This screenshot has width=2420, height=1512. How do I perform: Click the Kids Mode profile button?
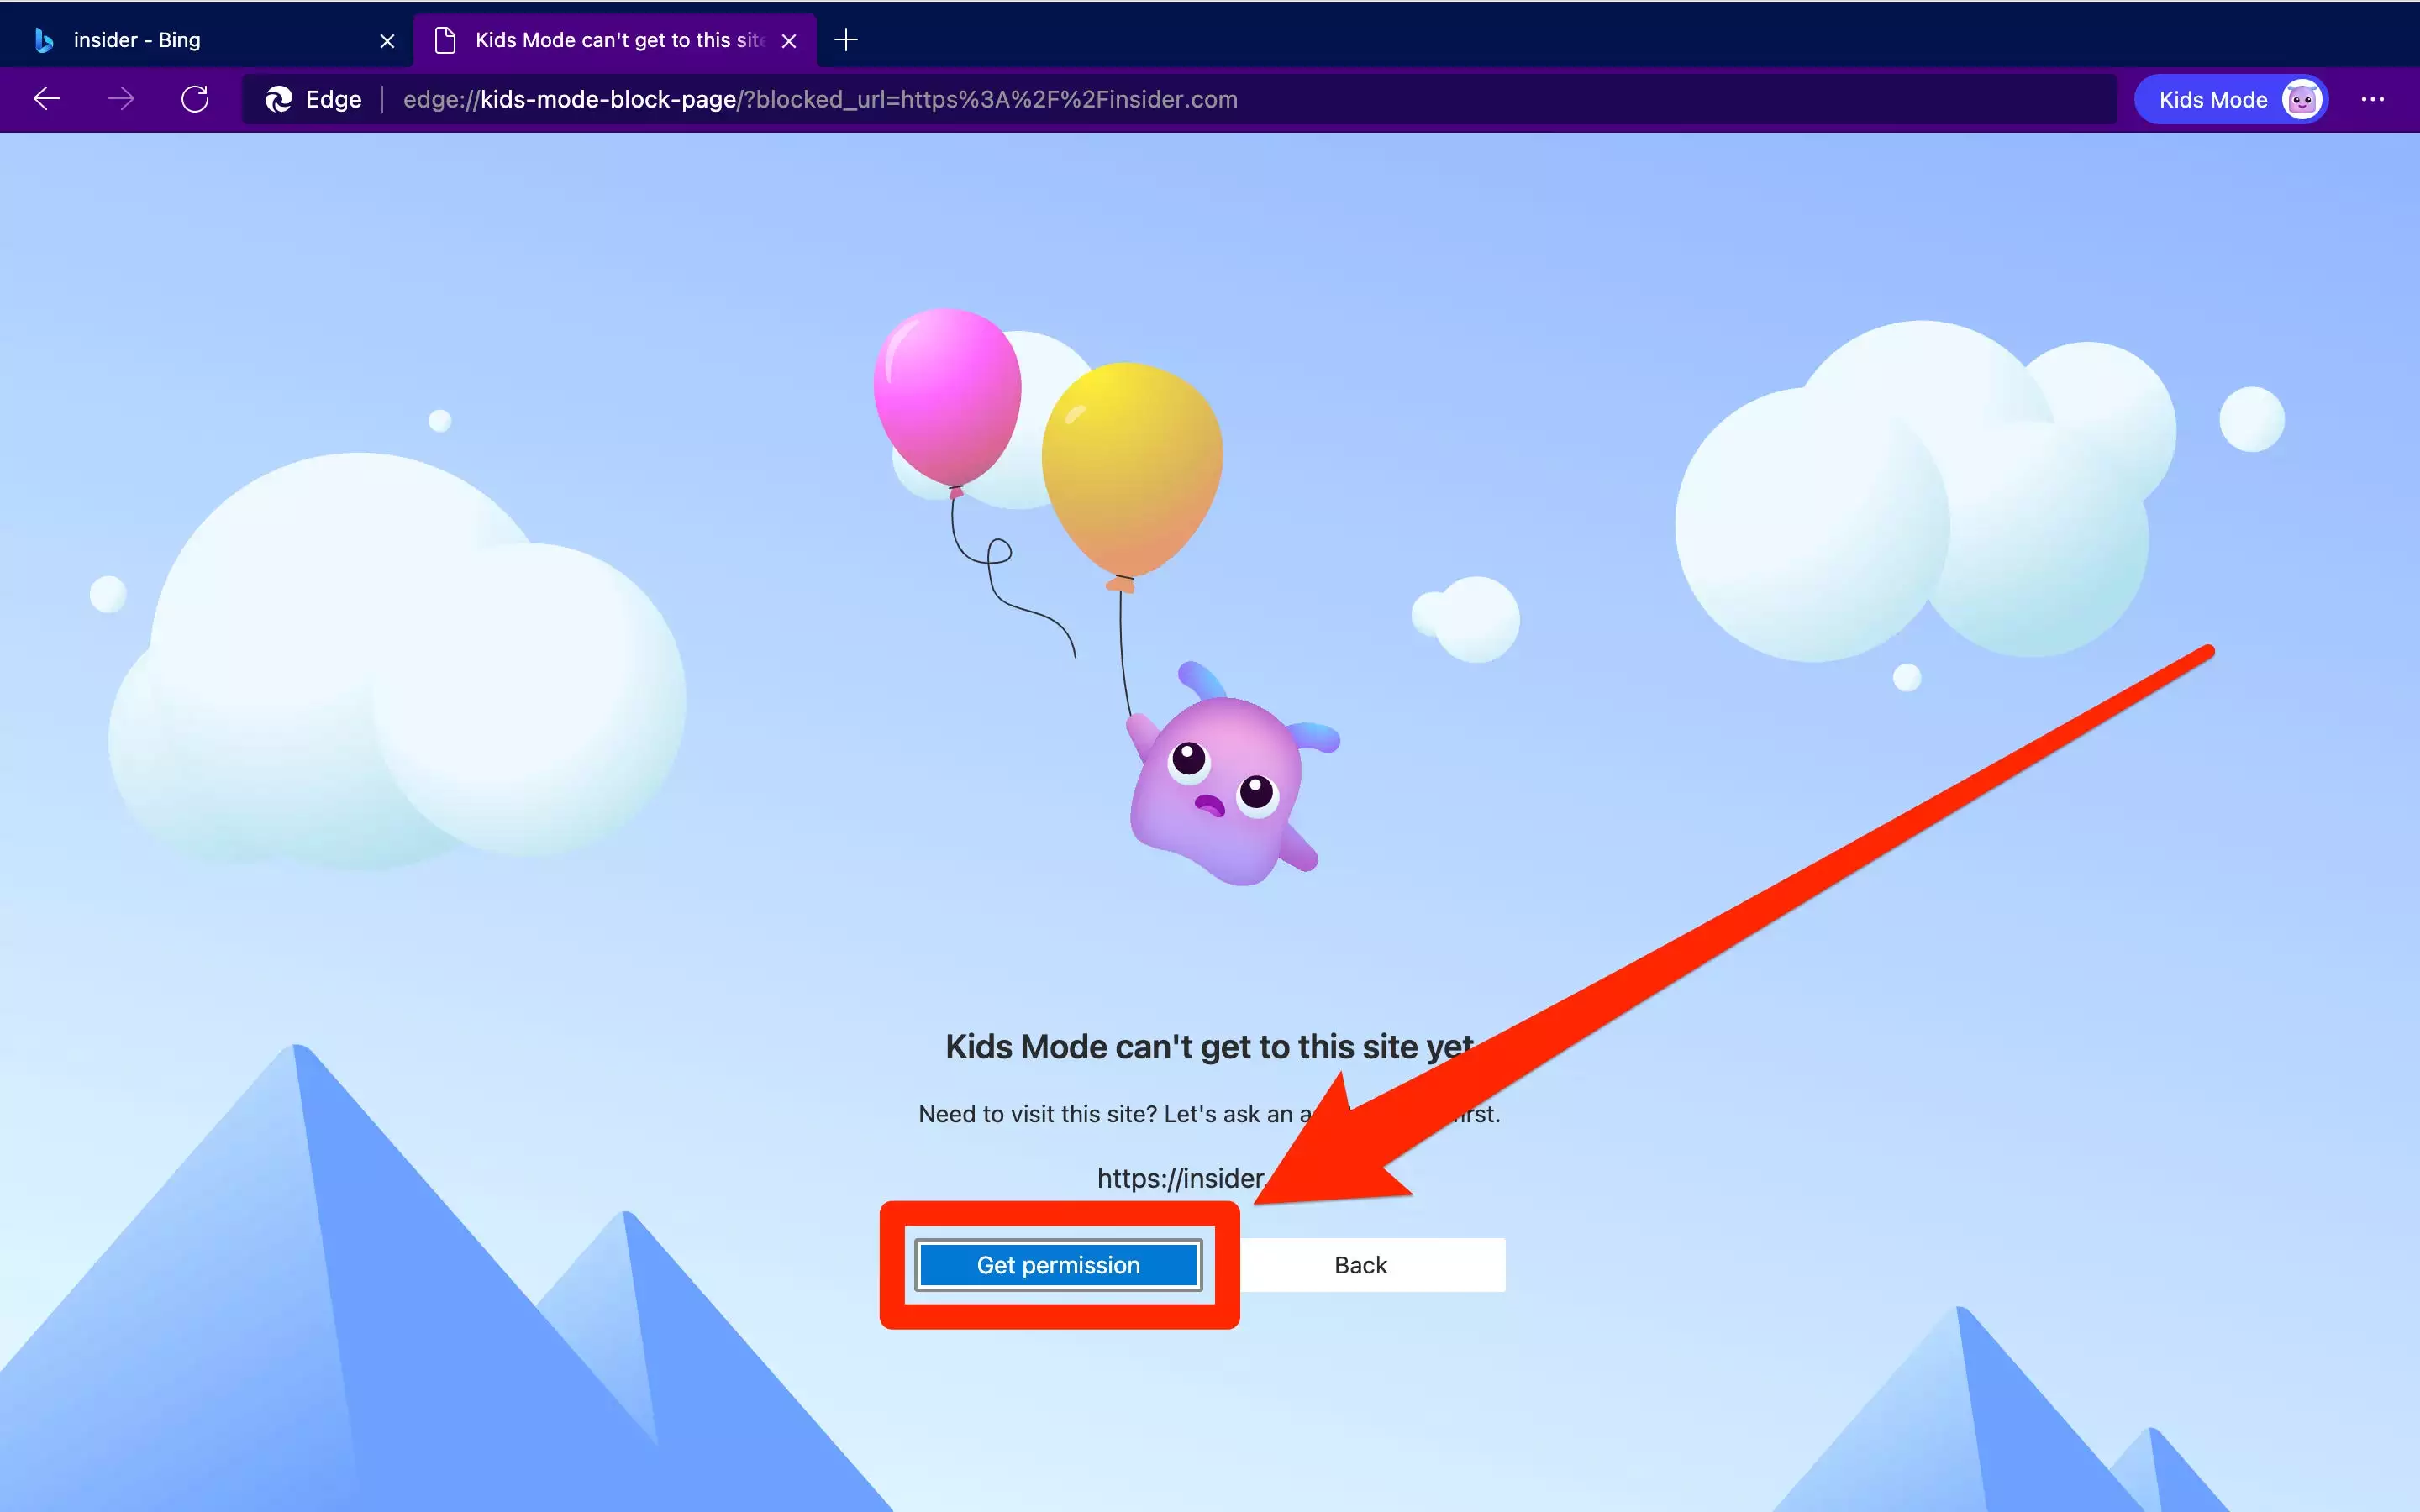pos(2231,99)
